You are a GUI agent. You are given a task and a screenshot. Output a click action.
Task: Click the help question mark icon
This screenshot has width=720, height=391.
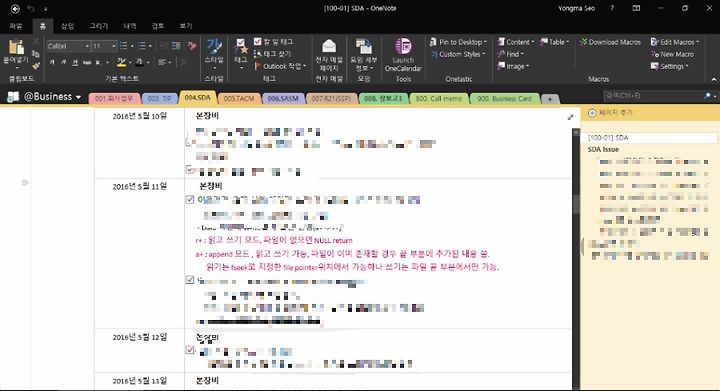point(612,8)
